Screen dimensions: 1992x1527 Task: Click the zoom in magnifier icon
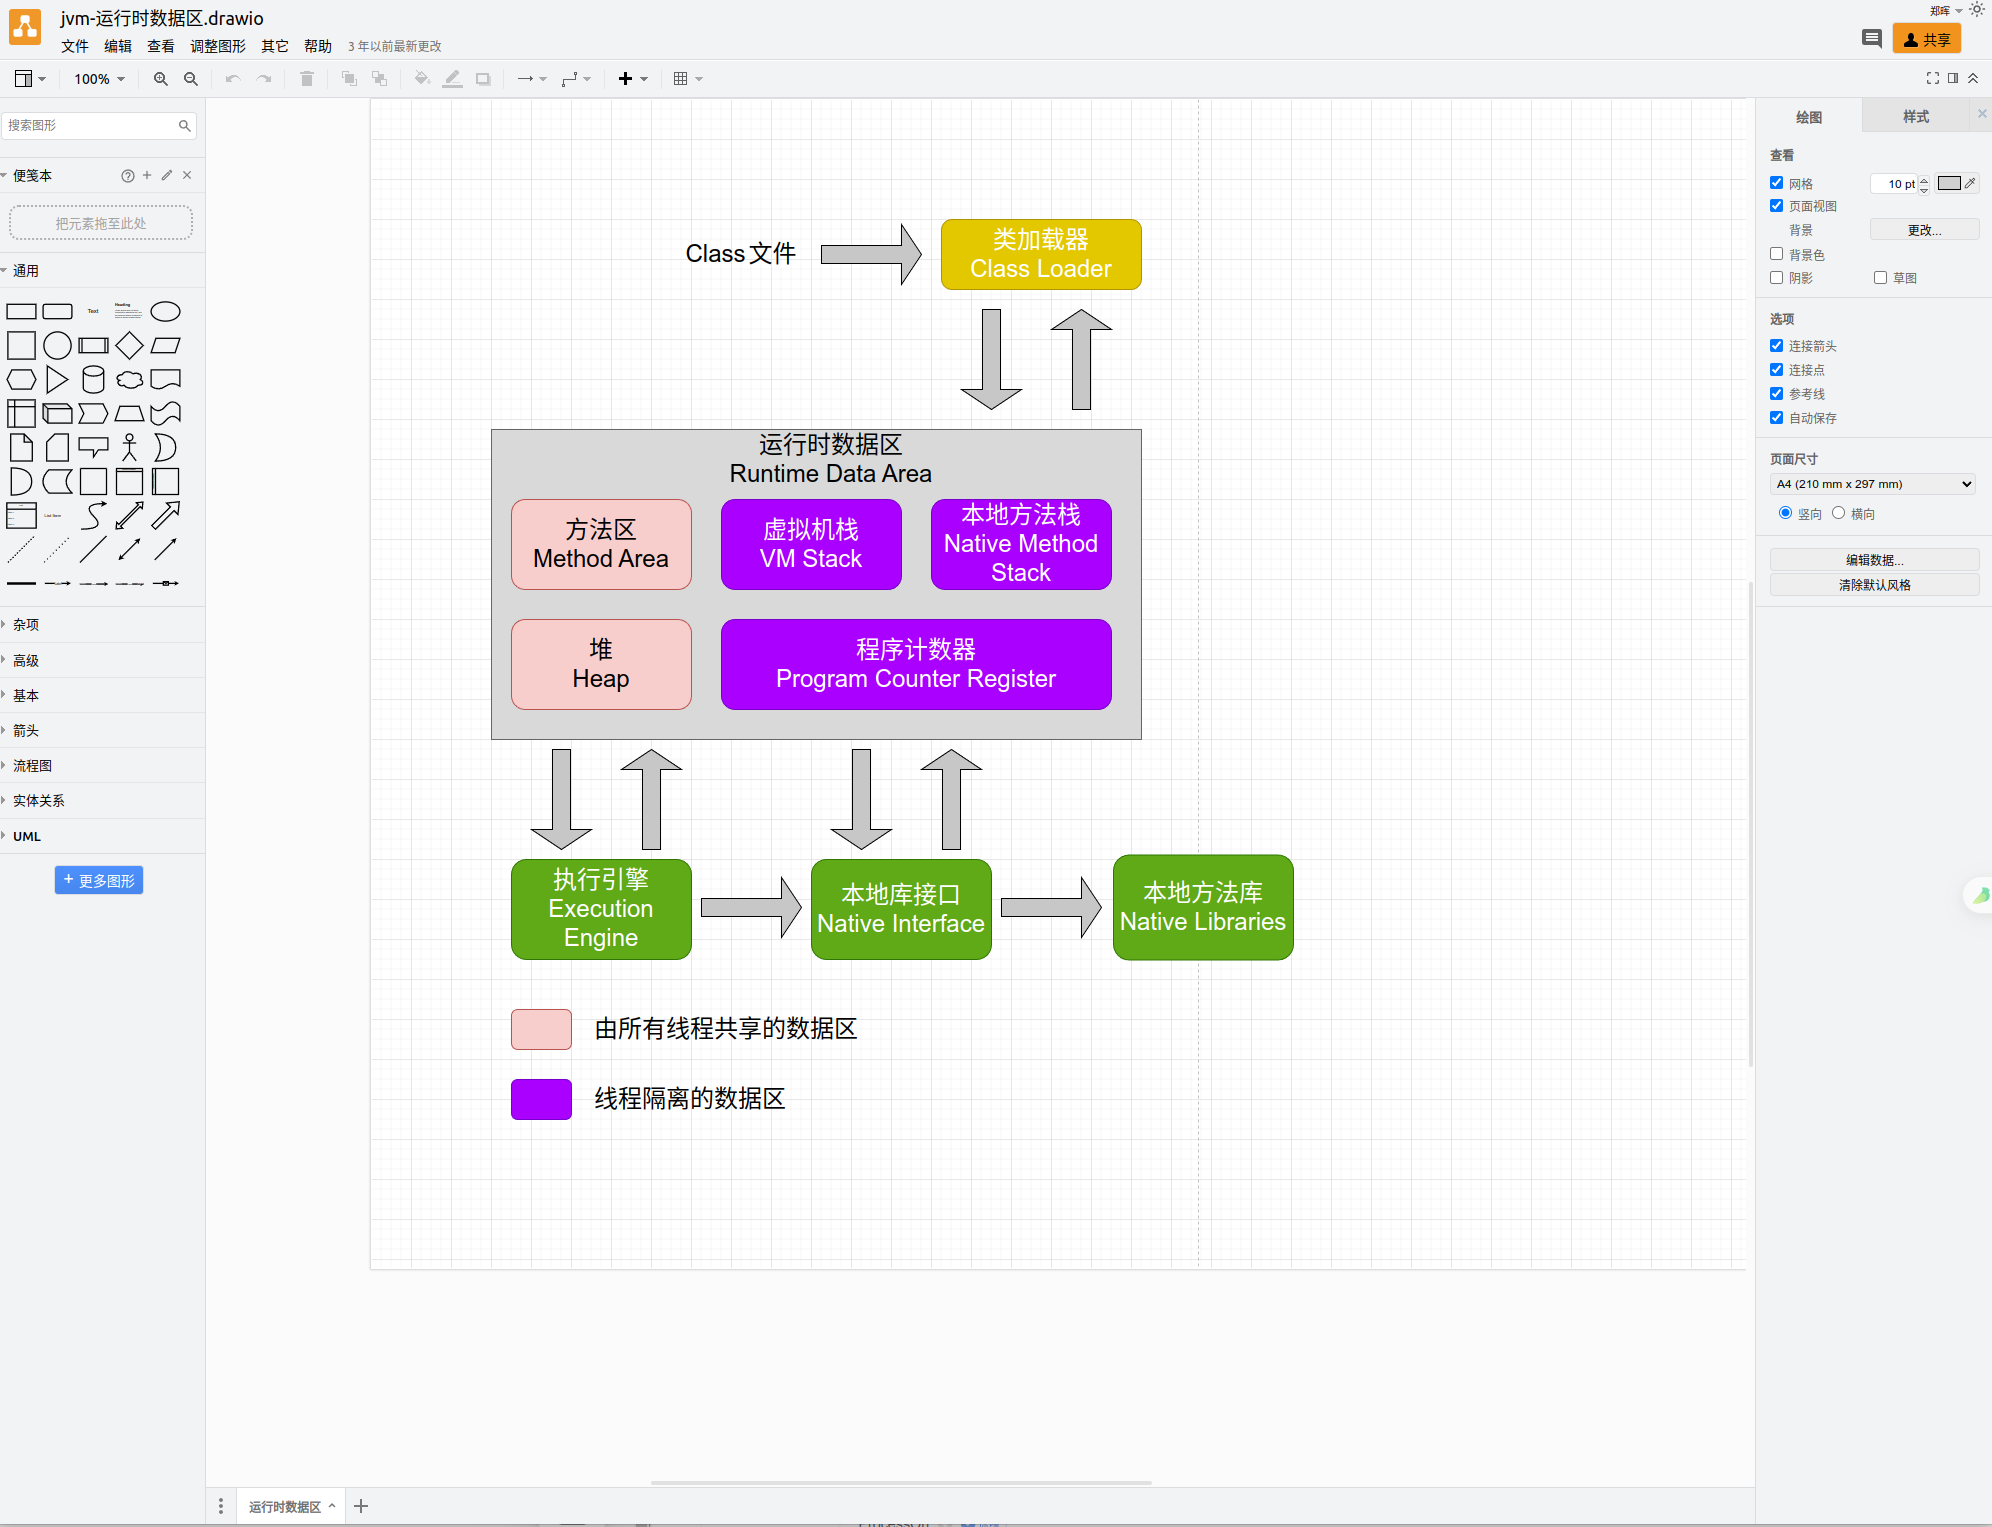coord(160,79)
